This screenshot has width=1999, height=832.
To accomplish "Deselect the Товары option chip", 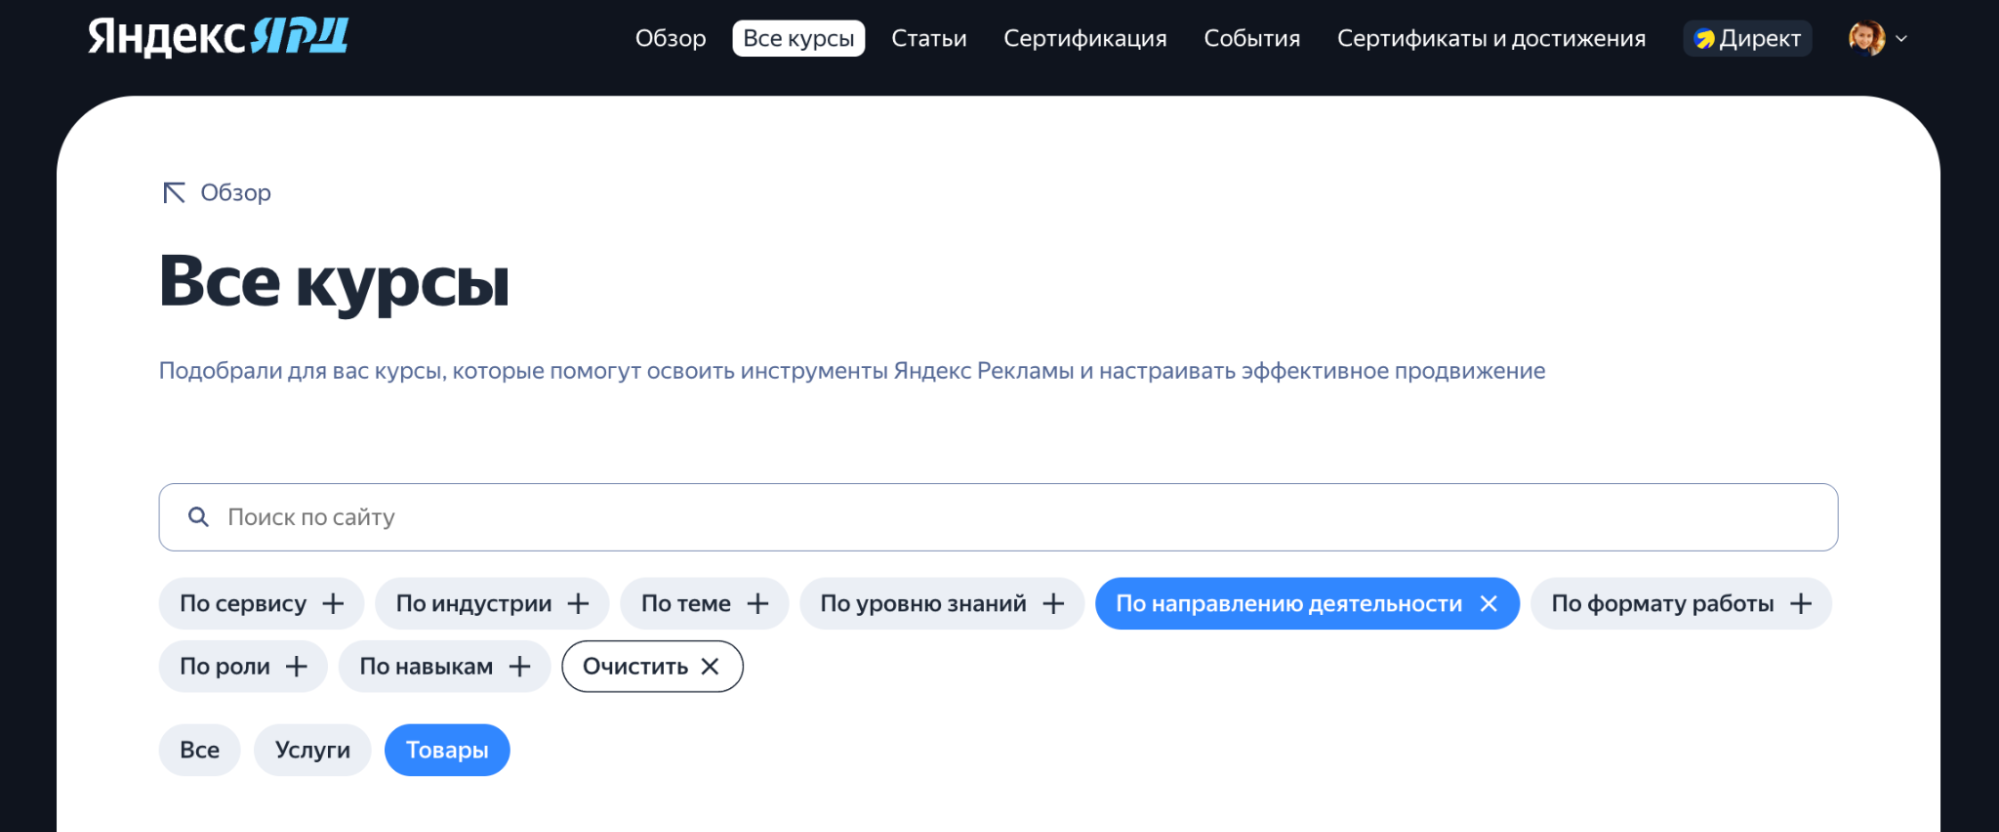I will point(447,750).
